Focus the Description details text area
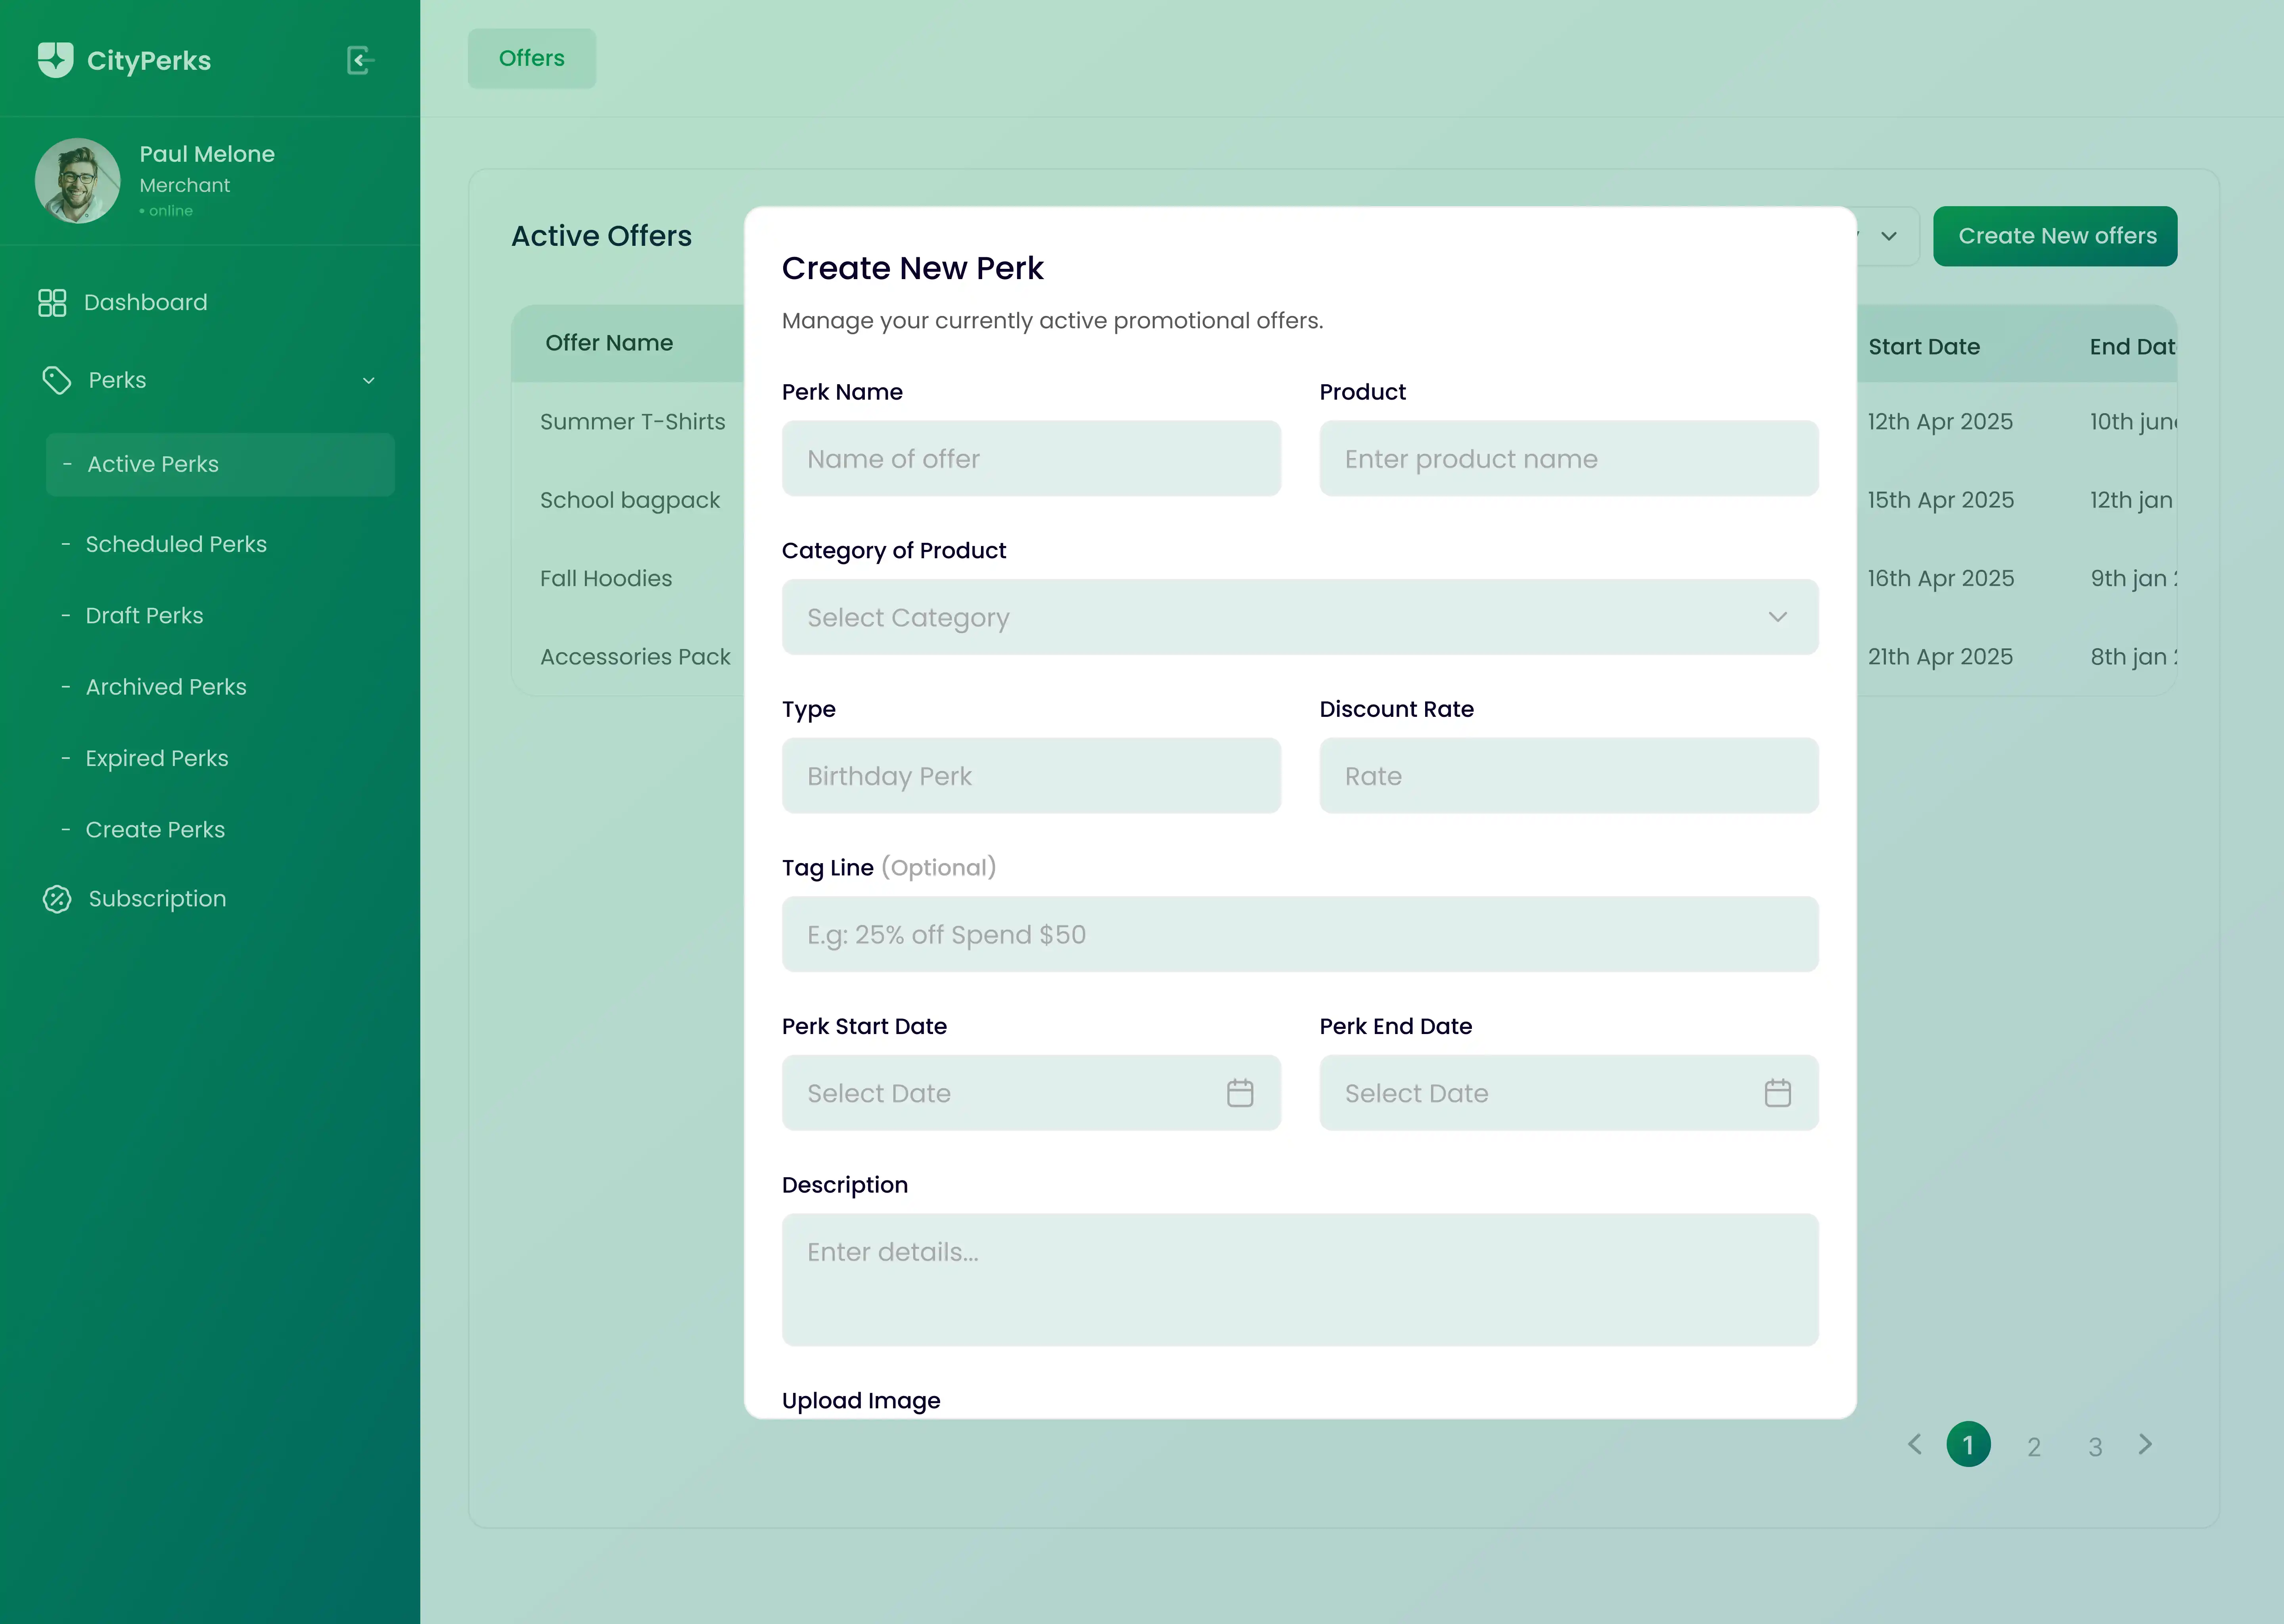This screenshot has width=2284, height=1624. click(x=1299, y=1279)
